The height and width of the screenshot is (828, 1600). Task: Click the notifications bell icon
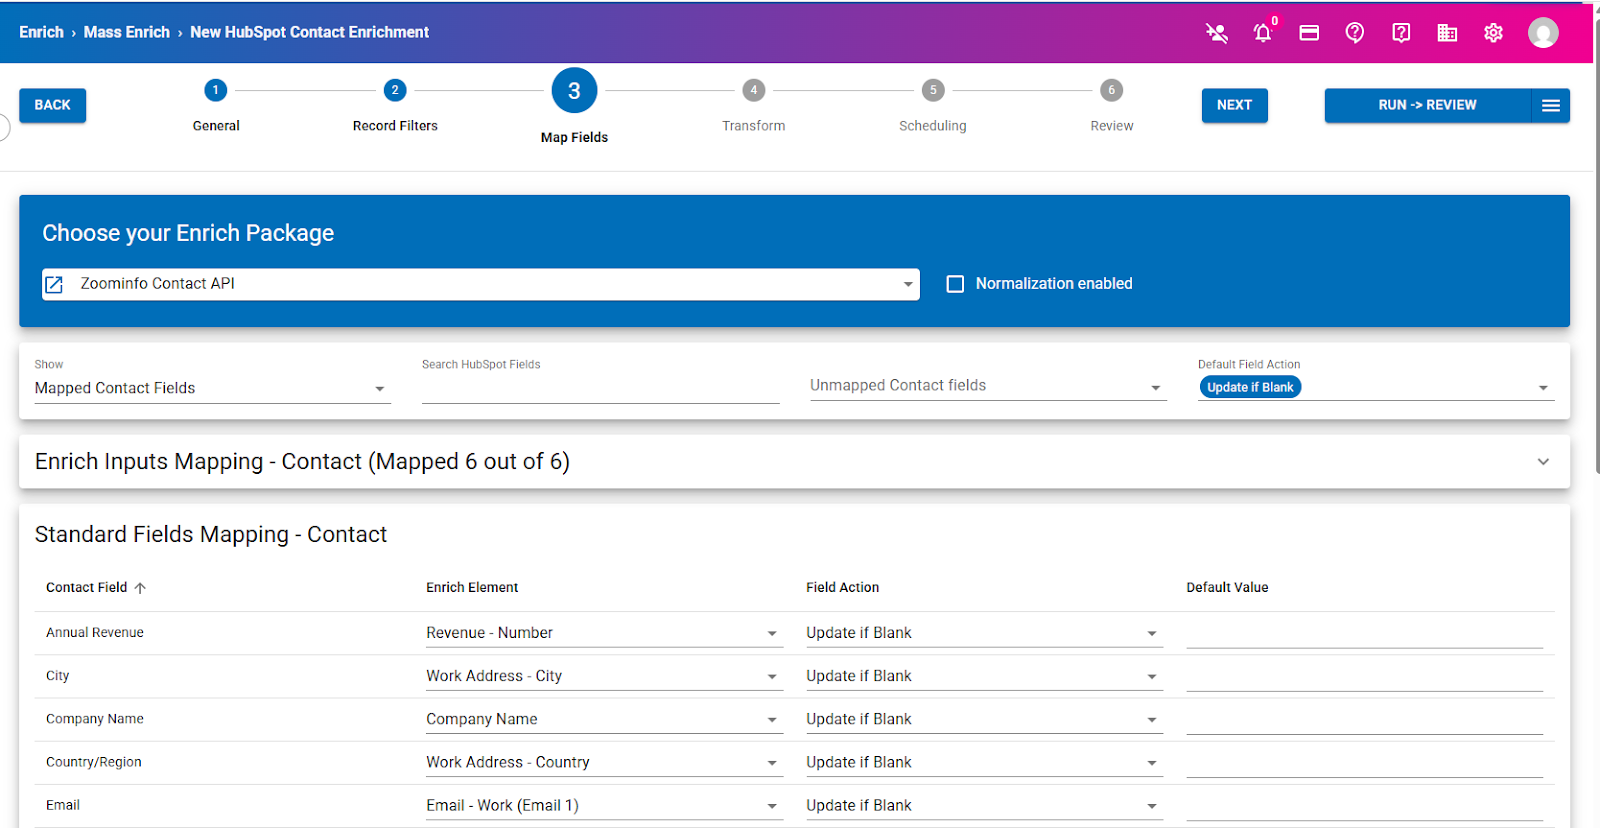[1262, 33]
